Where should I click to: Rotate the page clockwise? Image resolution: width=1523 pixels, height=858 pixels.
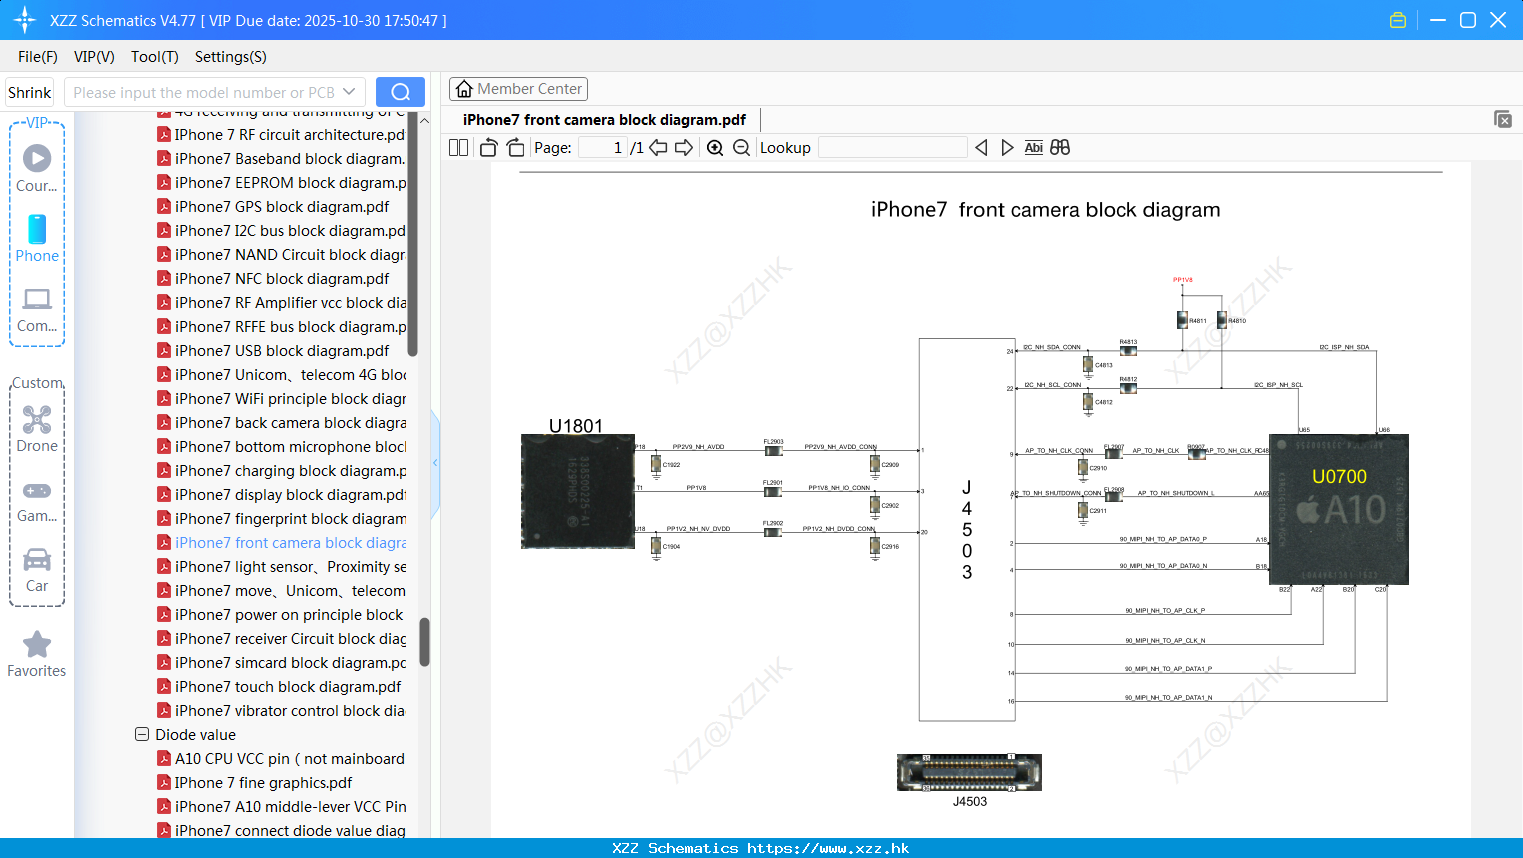tap(515, 148)
